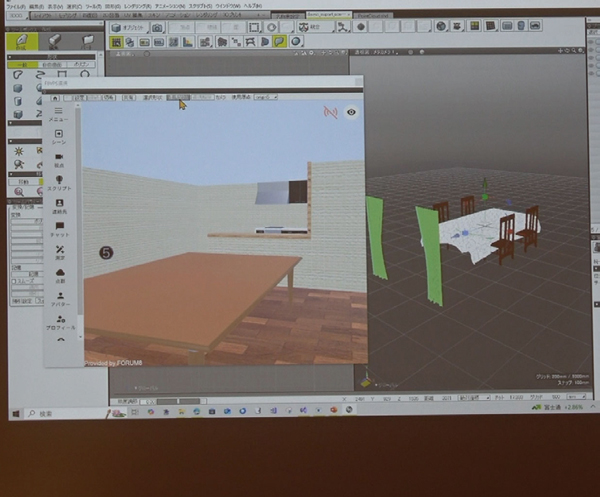The height and width of the screenshot is (497, 600).
Task: Click the pan cross icon in the right viewport header
Action: (x=561, y=50)
